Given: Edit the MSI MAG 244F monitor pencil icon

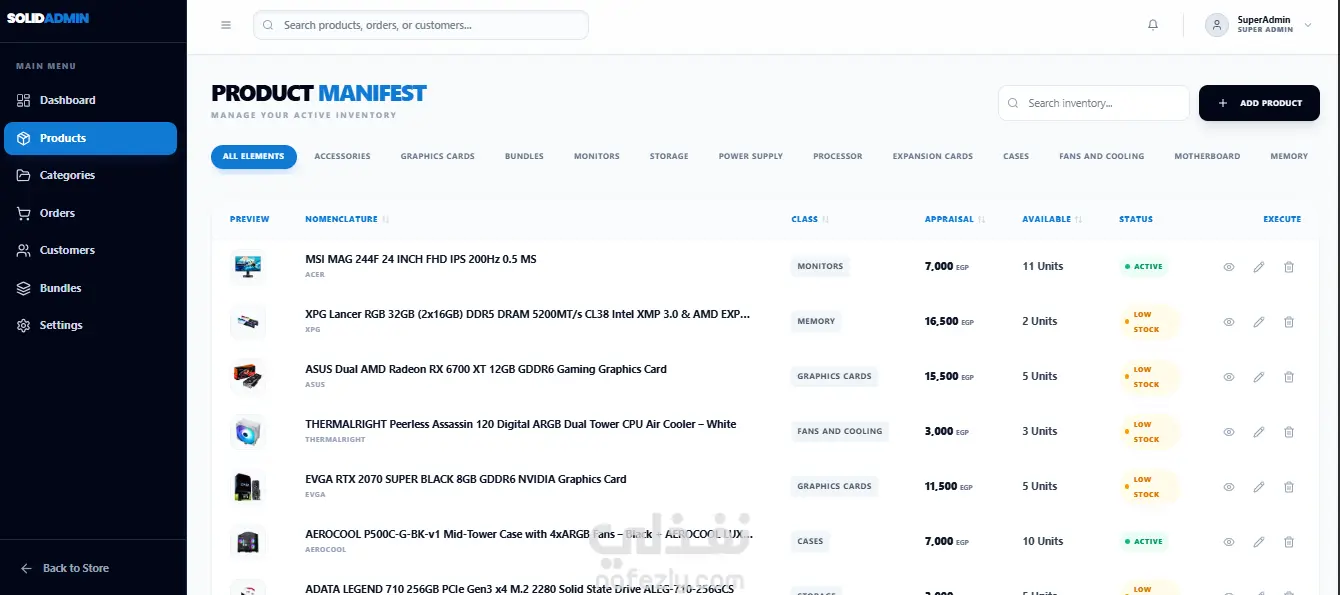Looking at the screenshot, I should tap(1259, 267).
